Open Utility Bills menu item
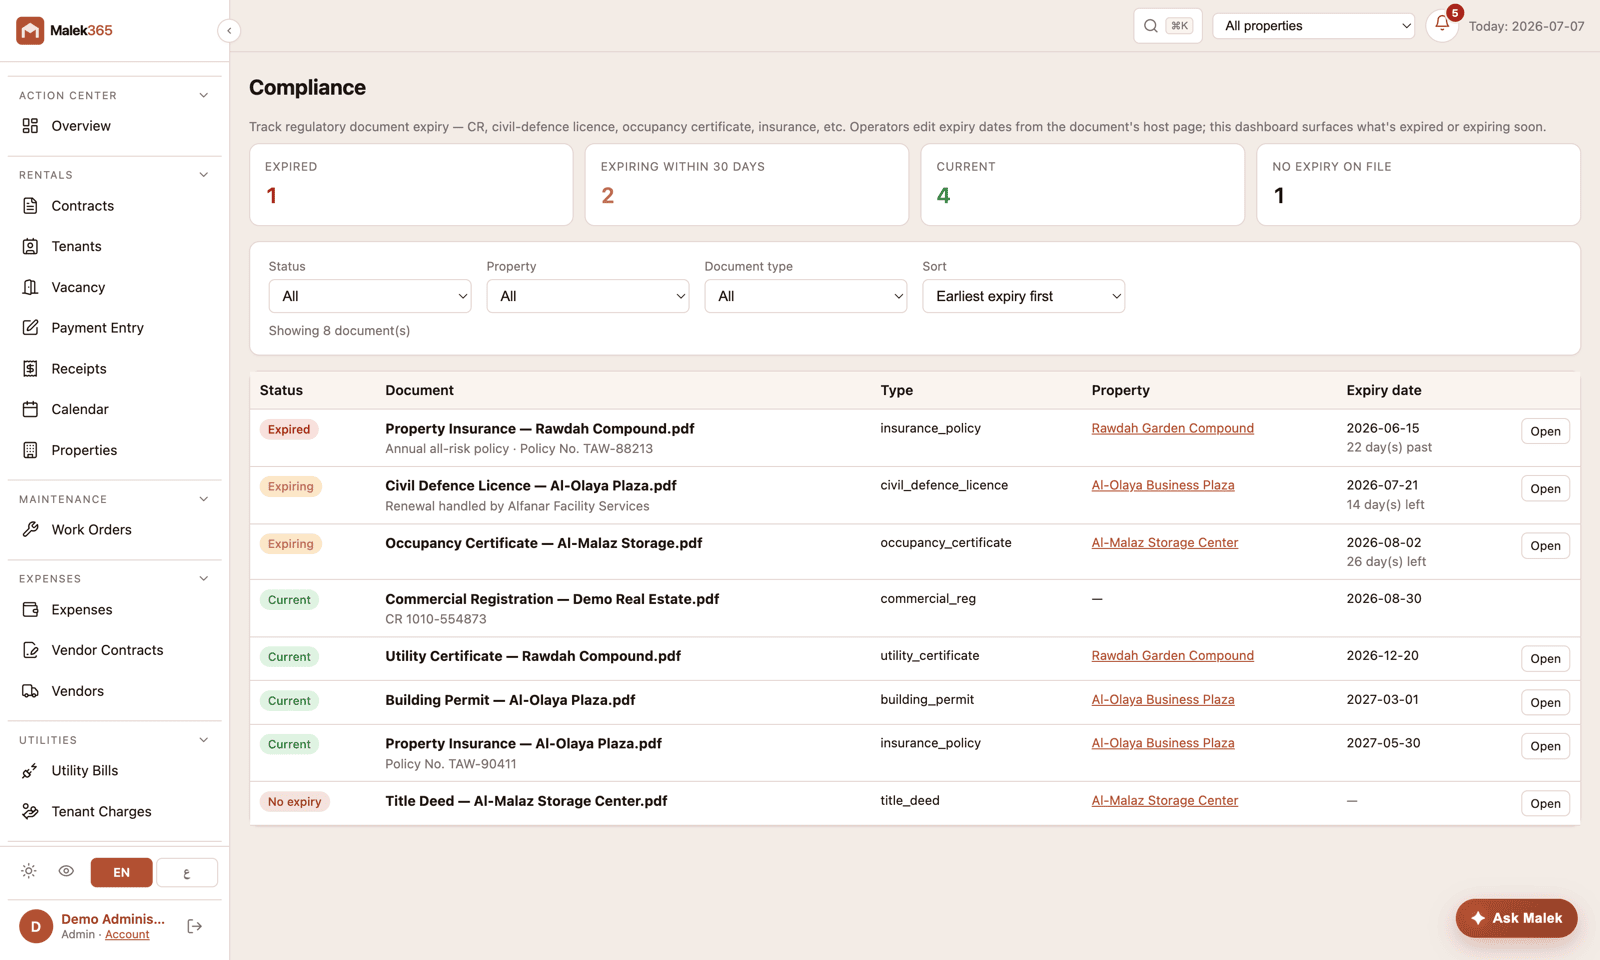This screenshot has width=1600, height=960. click(x=114, y=771)
